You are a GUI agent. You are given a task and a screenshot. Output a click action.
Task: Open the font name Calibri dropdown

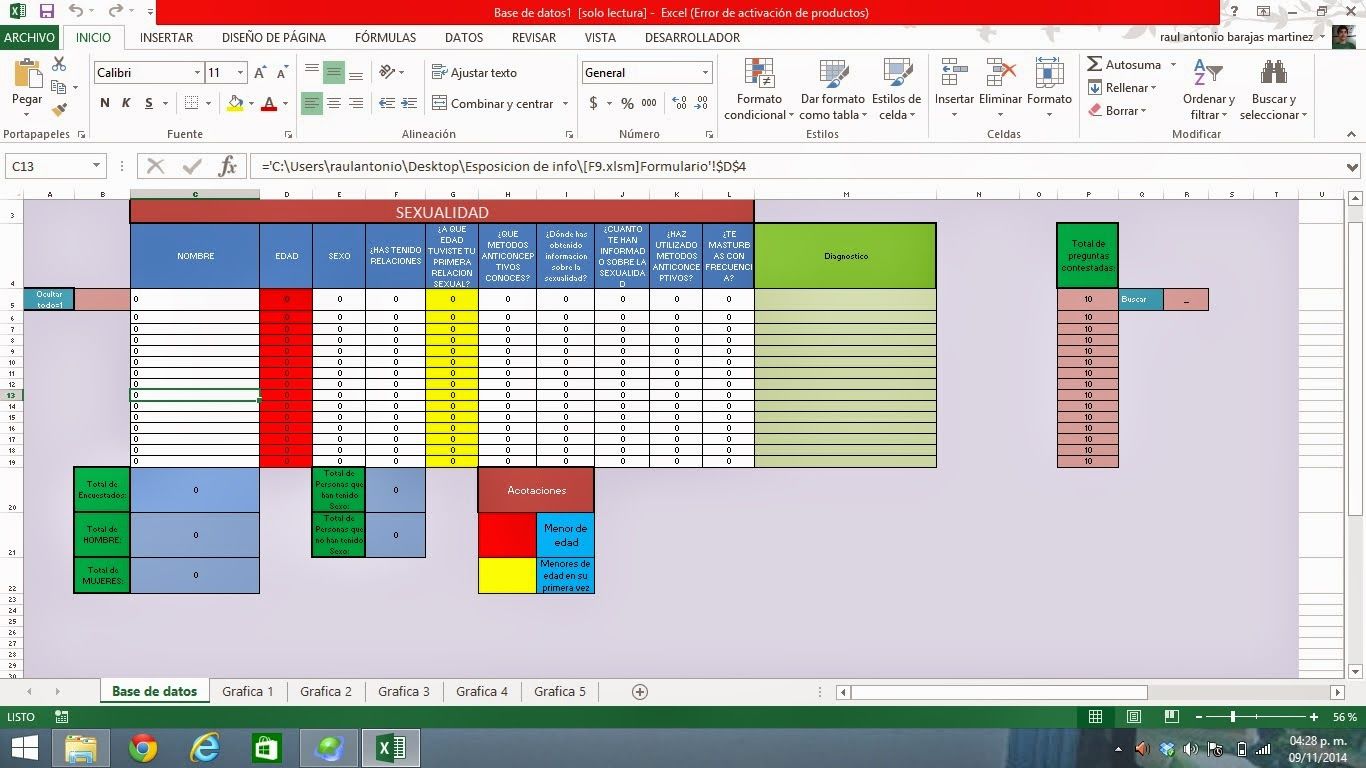(197, 73)
